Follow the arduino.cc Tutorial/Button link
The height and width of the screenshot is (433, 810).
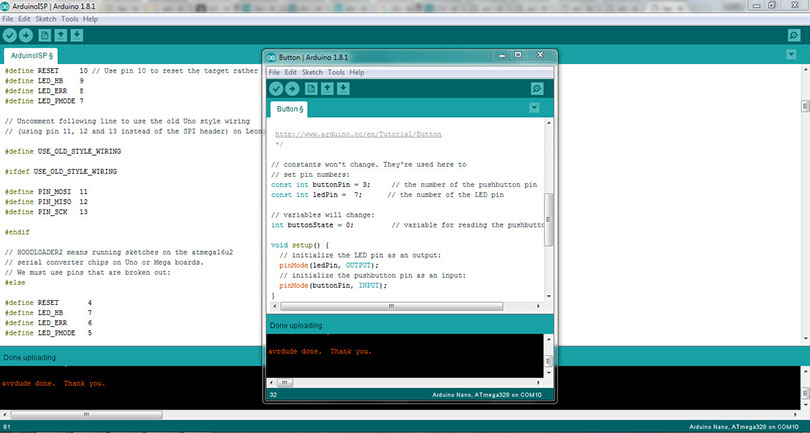tap(358, 134)
